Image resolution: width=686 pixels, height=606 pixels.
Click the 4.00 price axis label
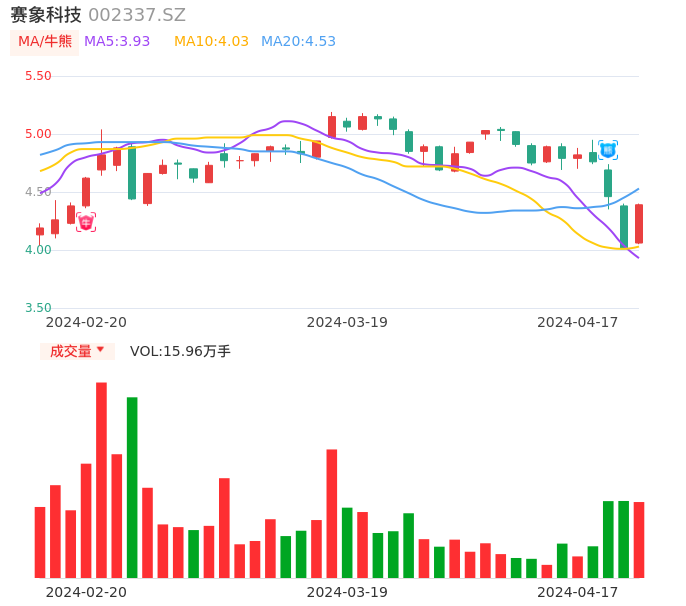click(x=38, y=250)
